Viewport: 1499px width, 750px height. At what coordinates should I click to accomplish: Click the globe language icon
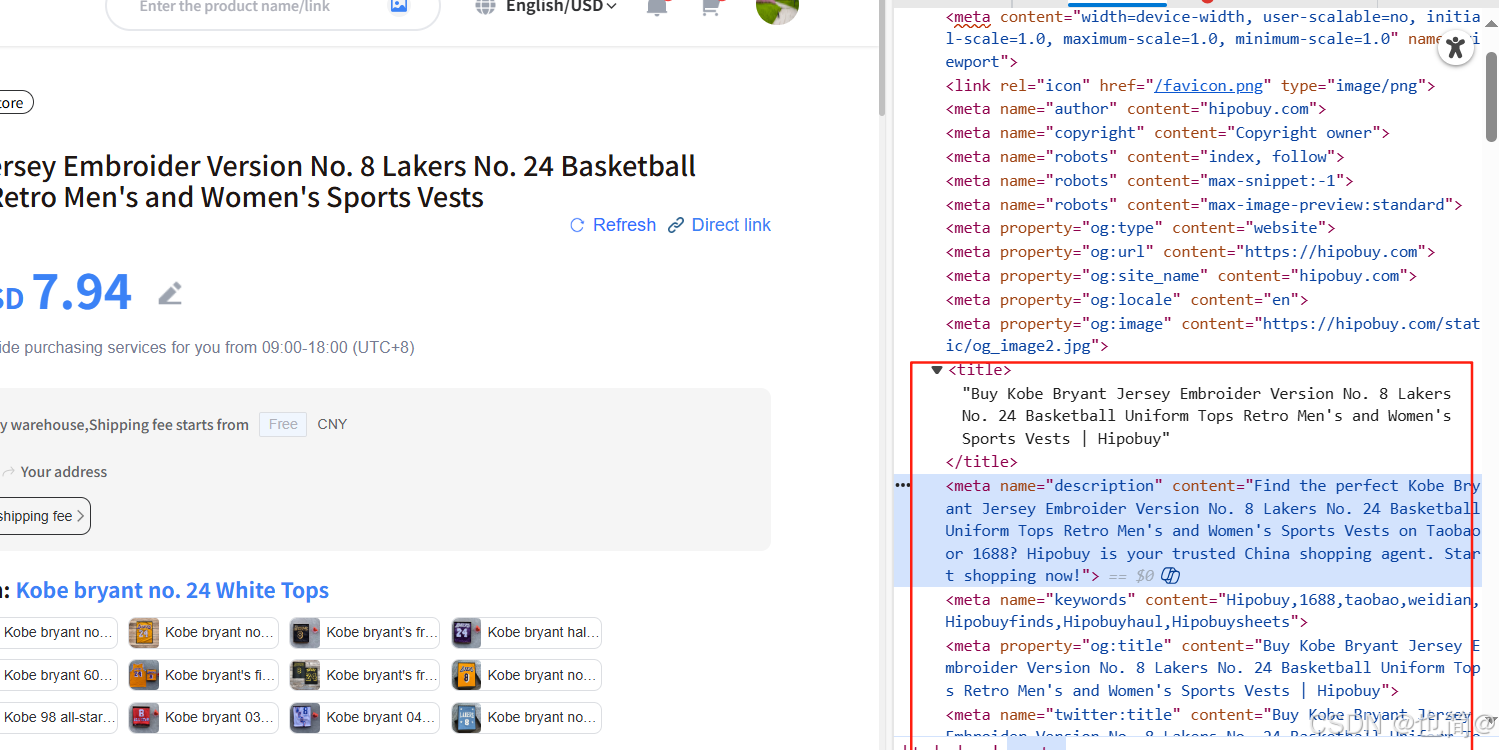485,7
